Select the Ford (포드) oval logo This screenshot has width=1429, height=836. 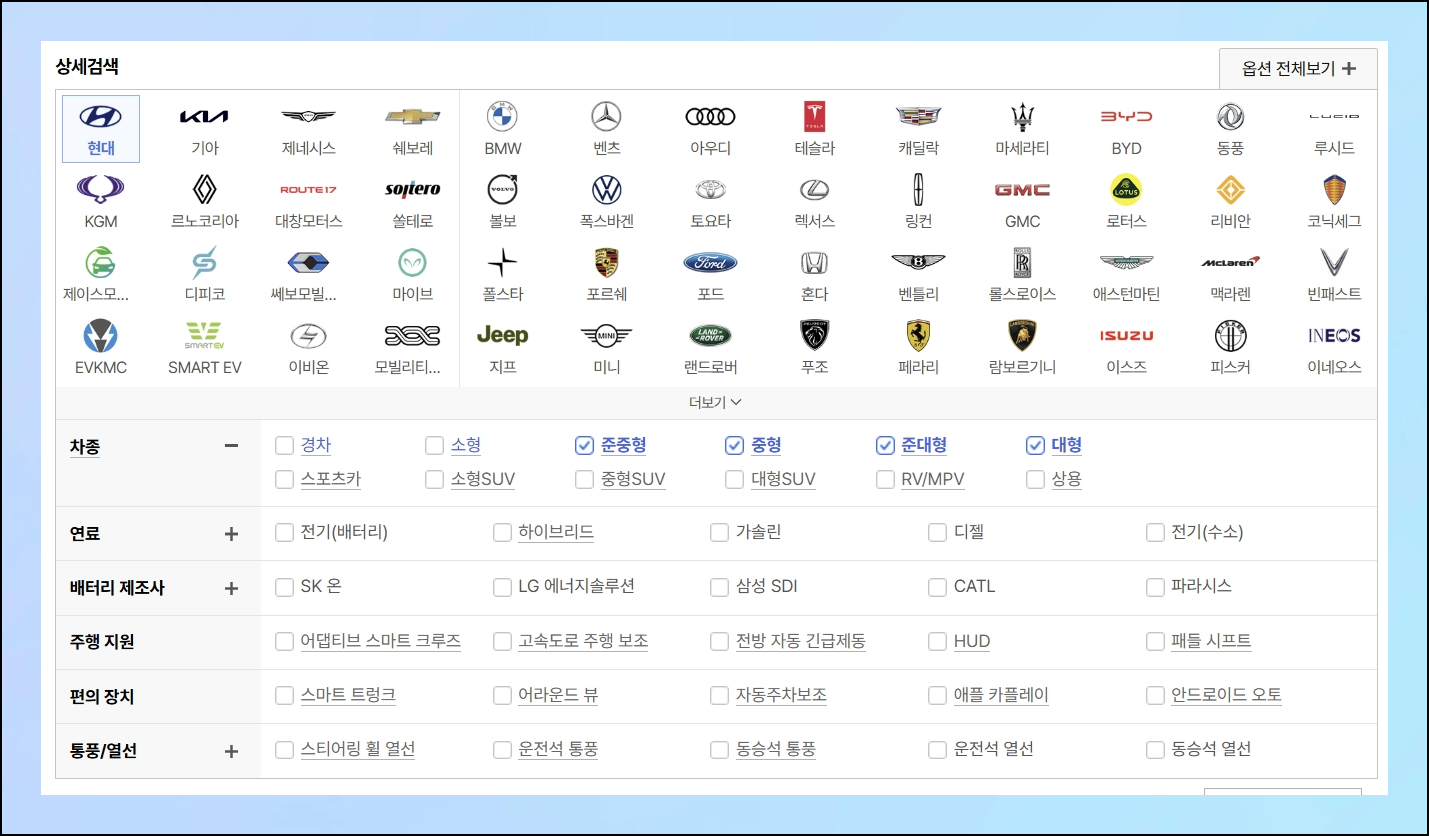(x=710, y=262)
